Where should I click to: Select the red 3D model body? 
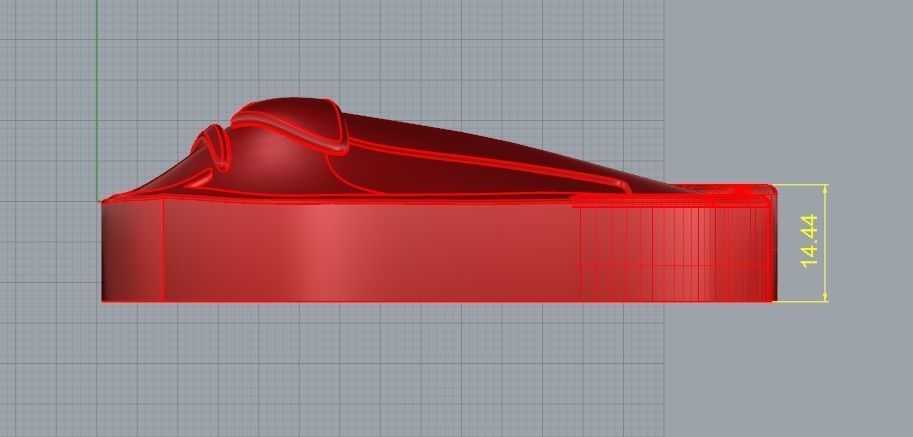(439, 200)
